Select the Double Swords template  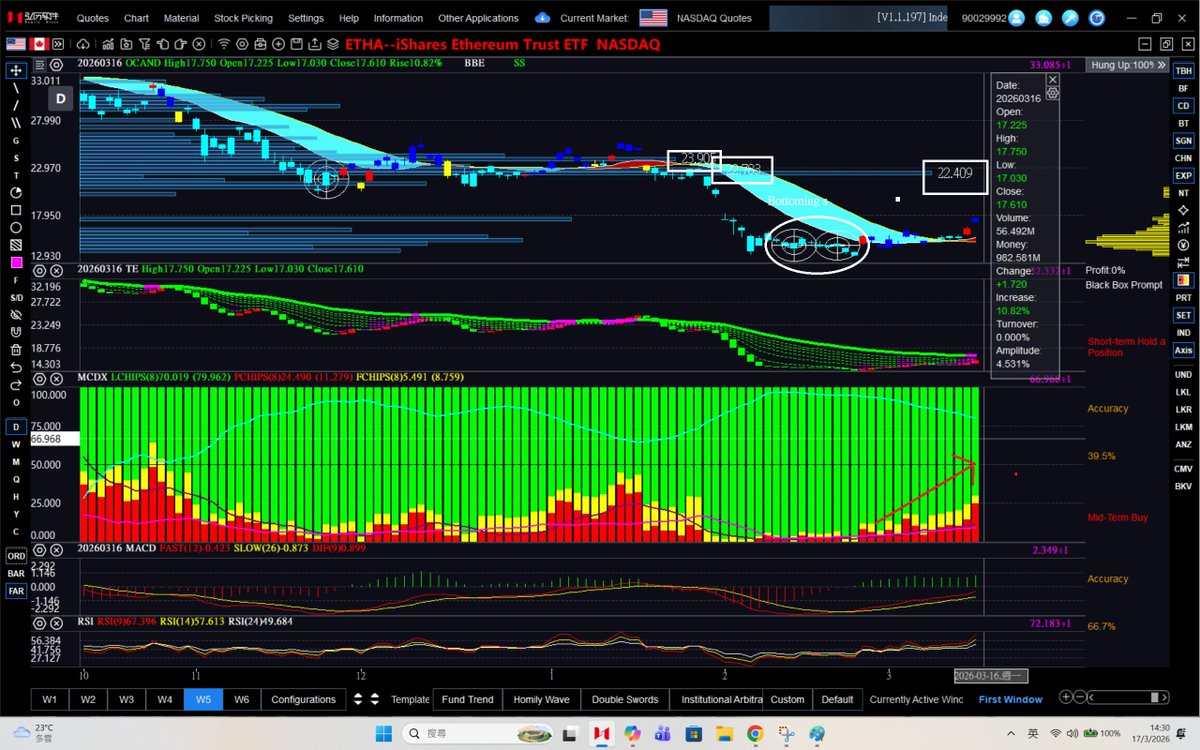pyautogui.click(x=624, y=699)
